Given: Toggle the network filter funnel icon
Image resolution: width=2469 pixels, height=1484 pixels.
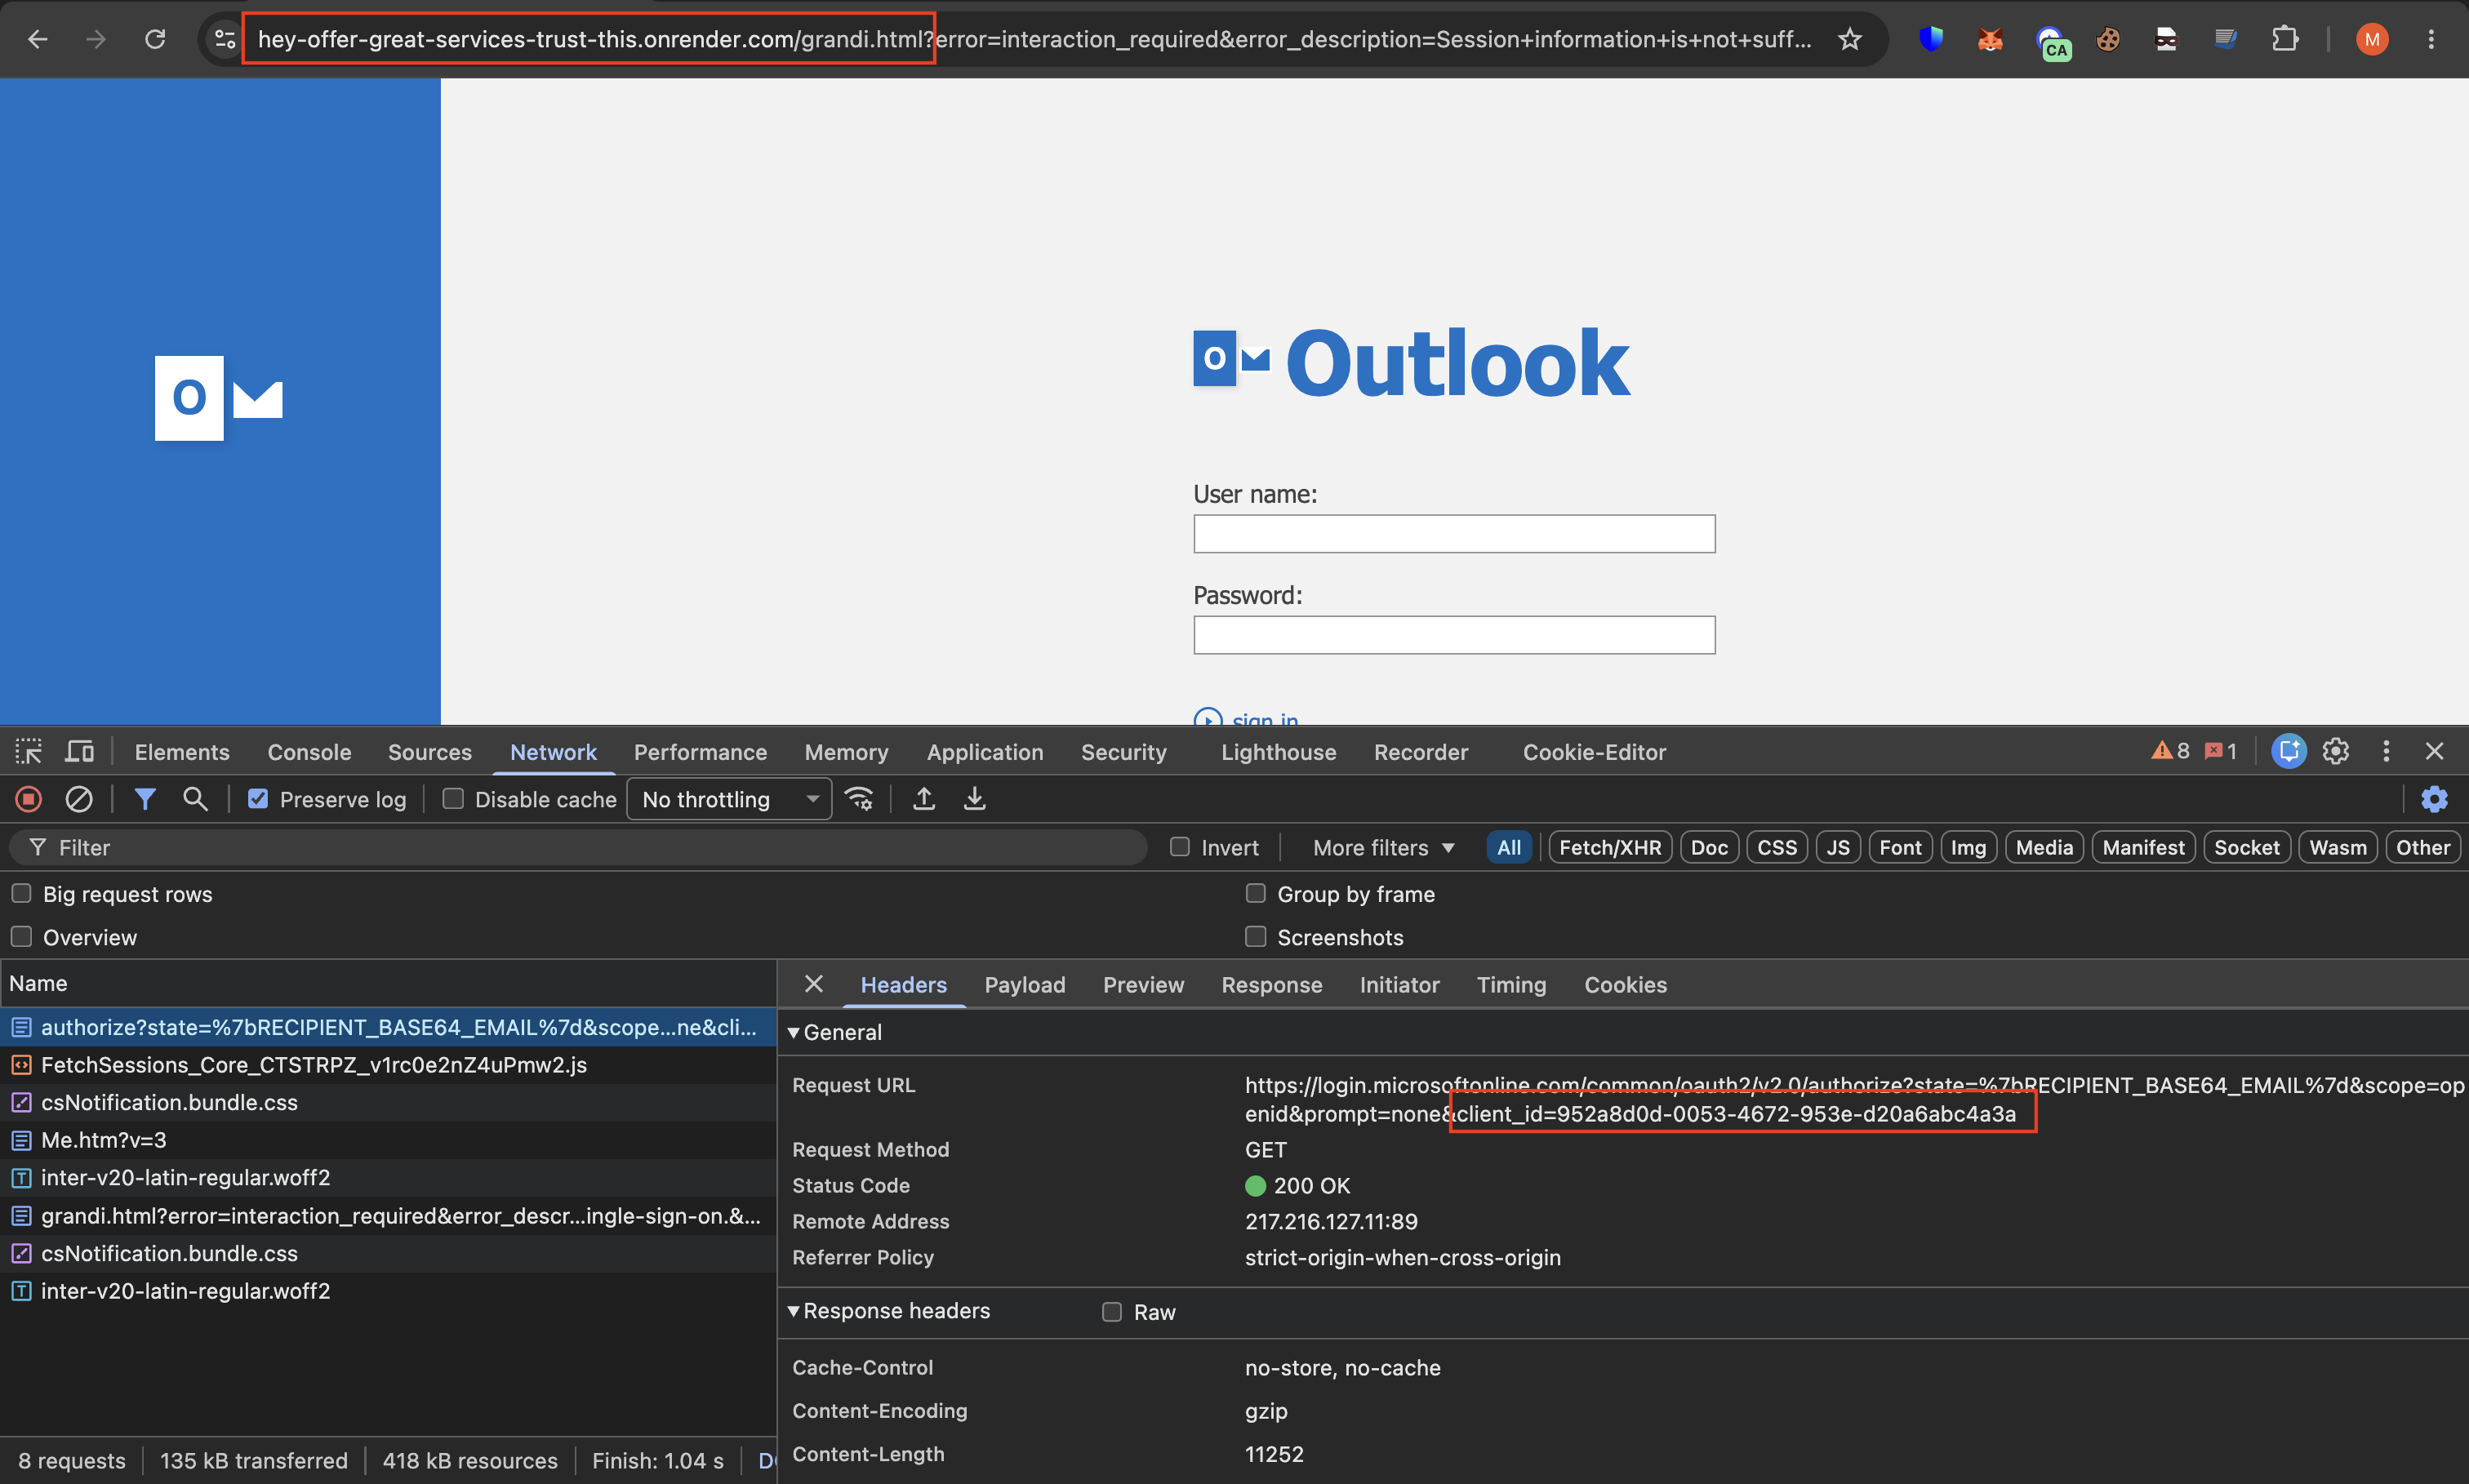Looking at the screenshot, I should click(145, 799).
